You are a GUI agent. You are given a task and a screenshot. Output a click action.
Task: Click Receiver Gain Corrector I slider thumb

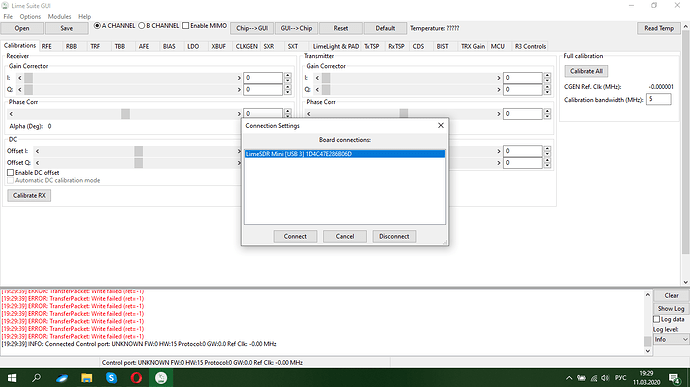tap(29, 78)
